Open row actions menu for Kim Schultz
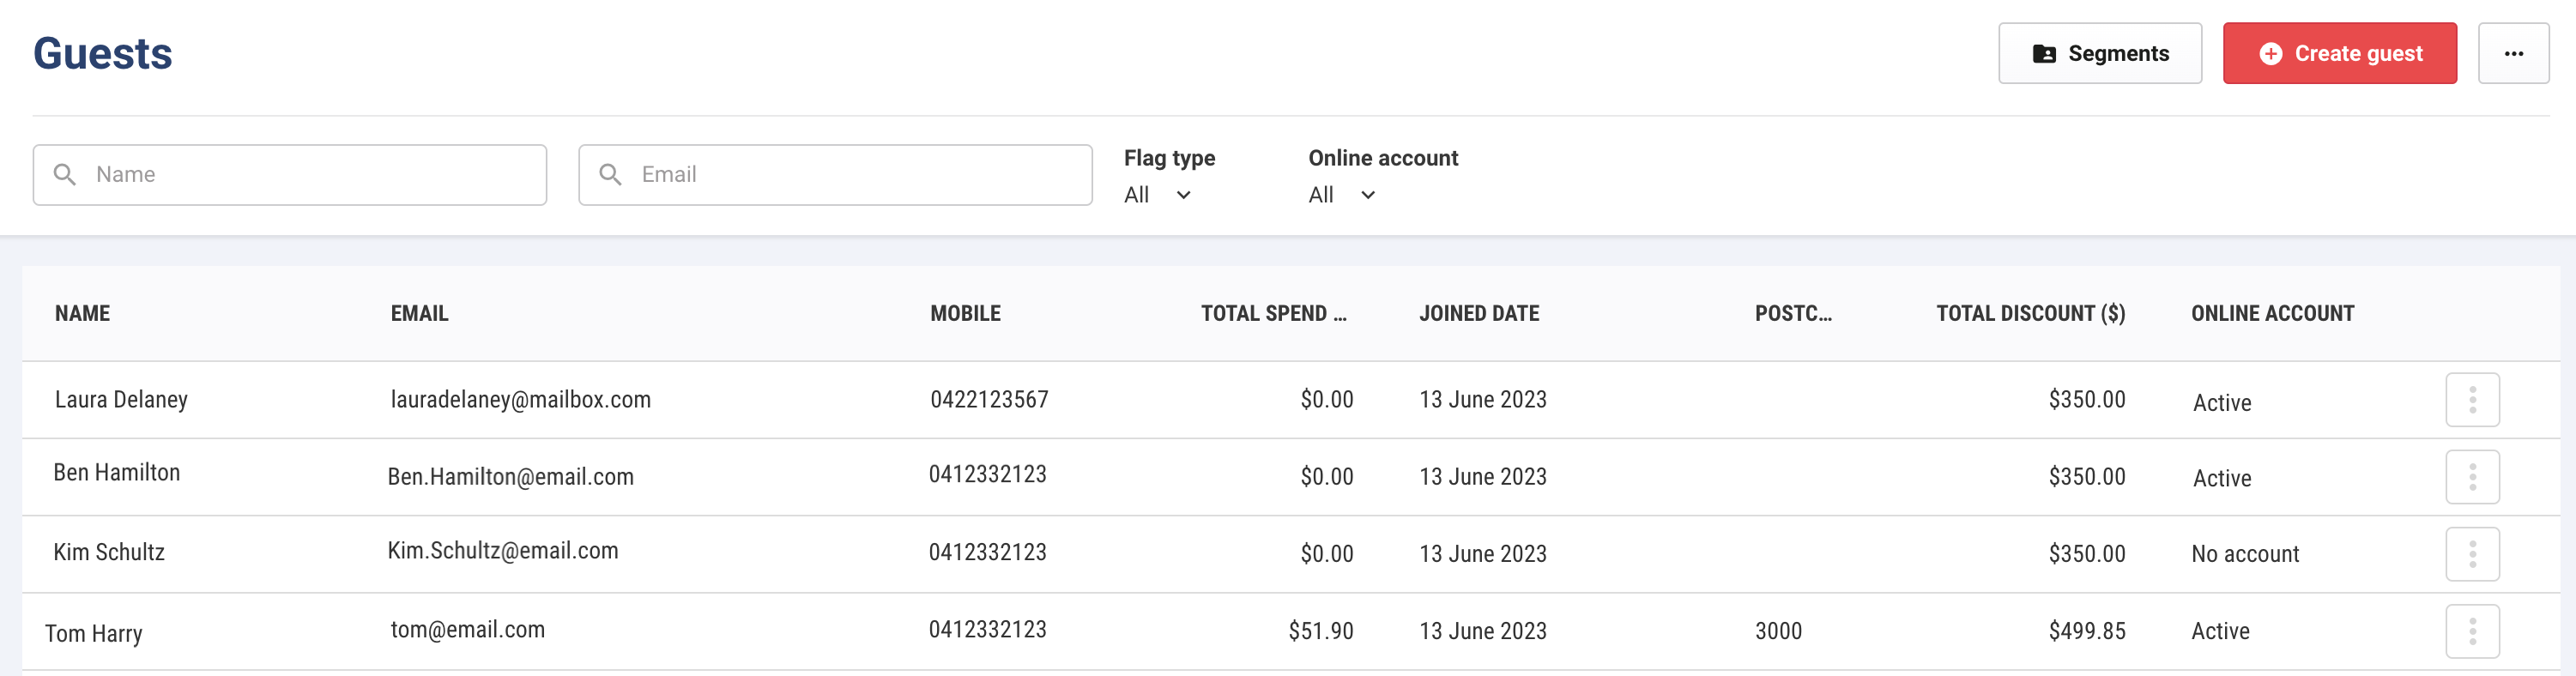This screenshot has height=676, width=2576. [2472, 554]
